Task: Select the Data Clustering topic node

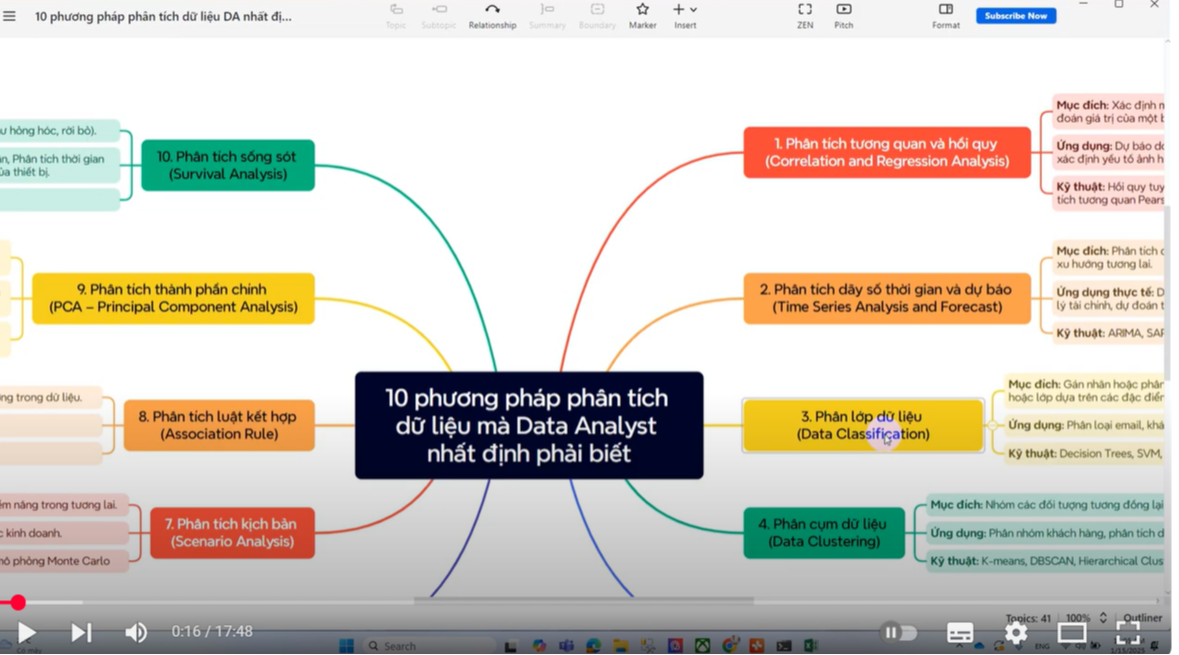Action: 824,533
